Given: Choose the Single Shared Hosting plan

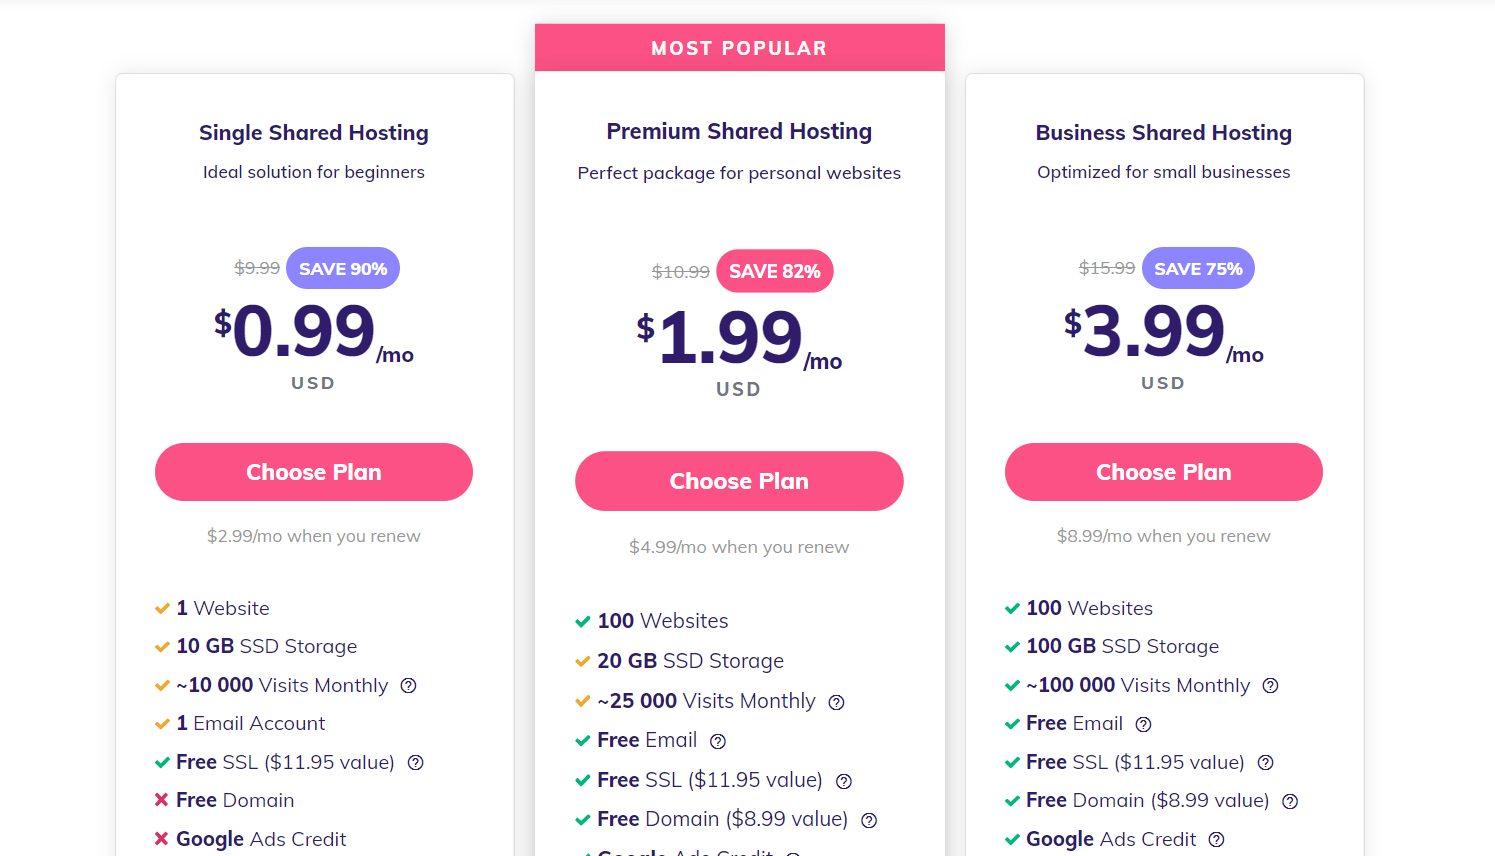Looking at the screenshot, I should 314,472.
